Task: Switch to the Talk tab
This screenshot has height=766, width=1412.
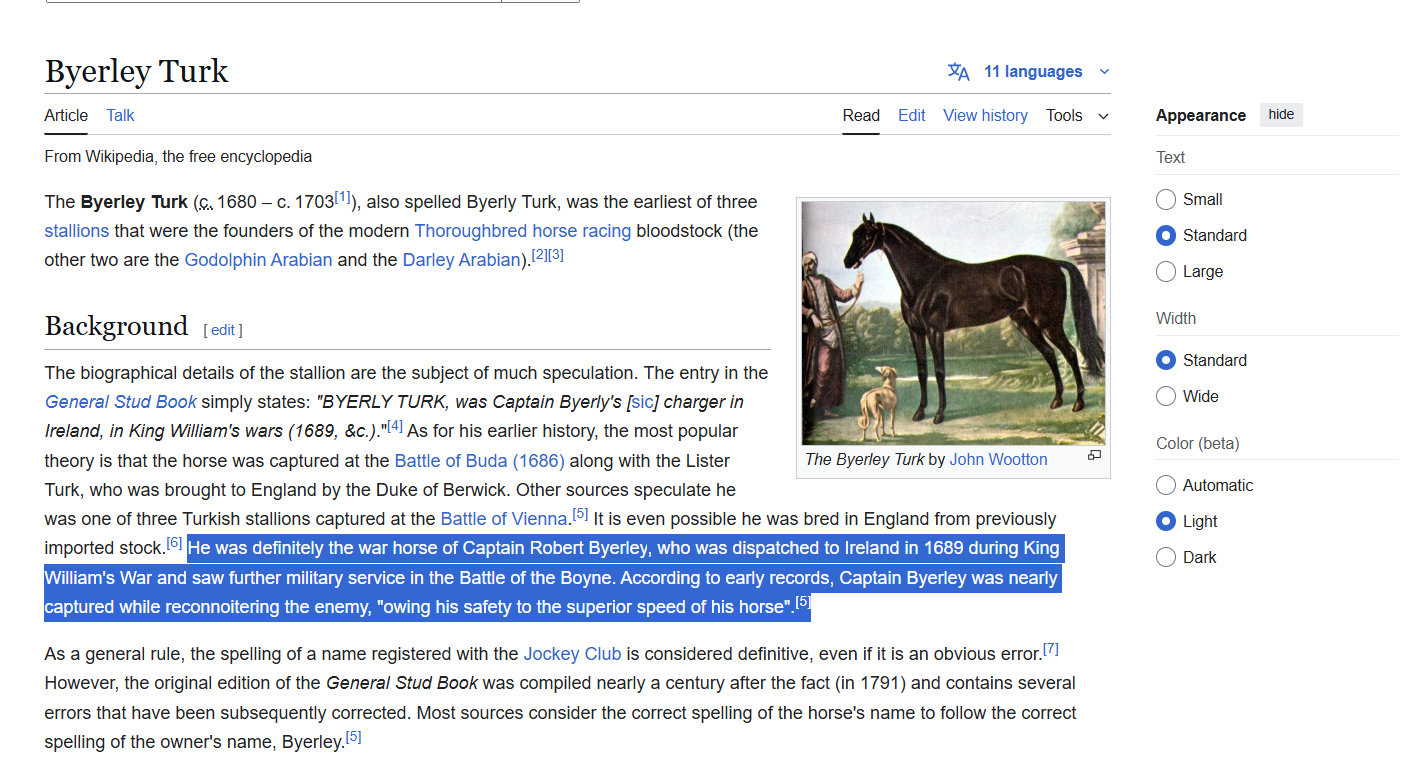Action: (x=120, y=116)
